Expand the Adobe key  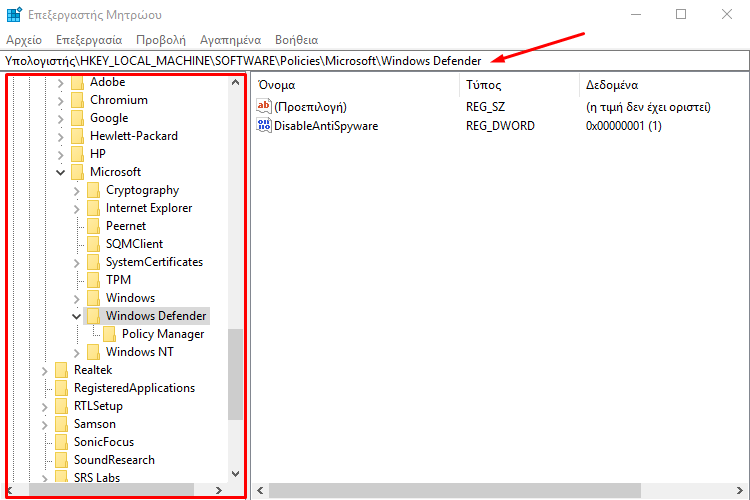coord(60,83)
